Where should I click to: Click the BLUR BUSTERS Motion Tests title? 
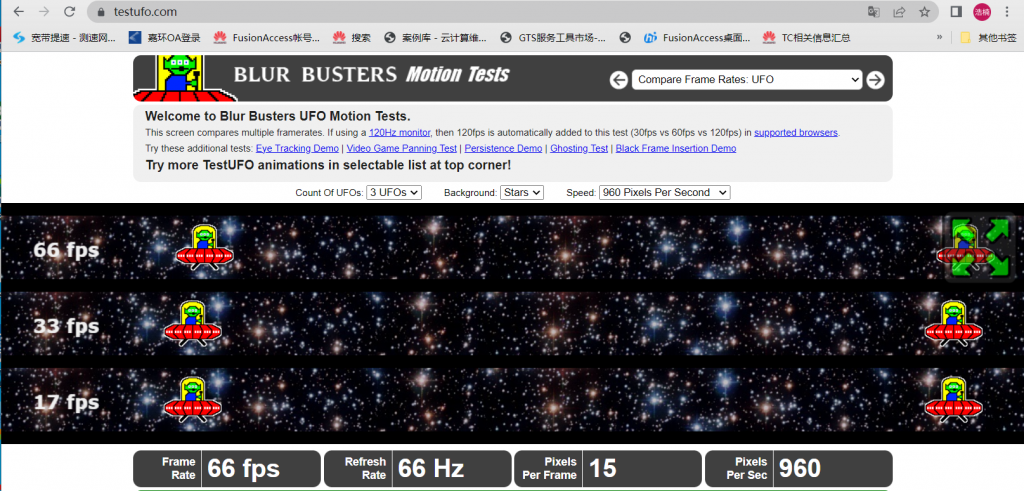point(371,74)
